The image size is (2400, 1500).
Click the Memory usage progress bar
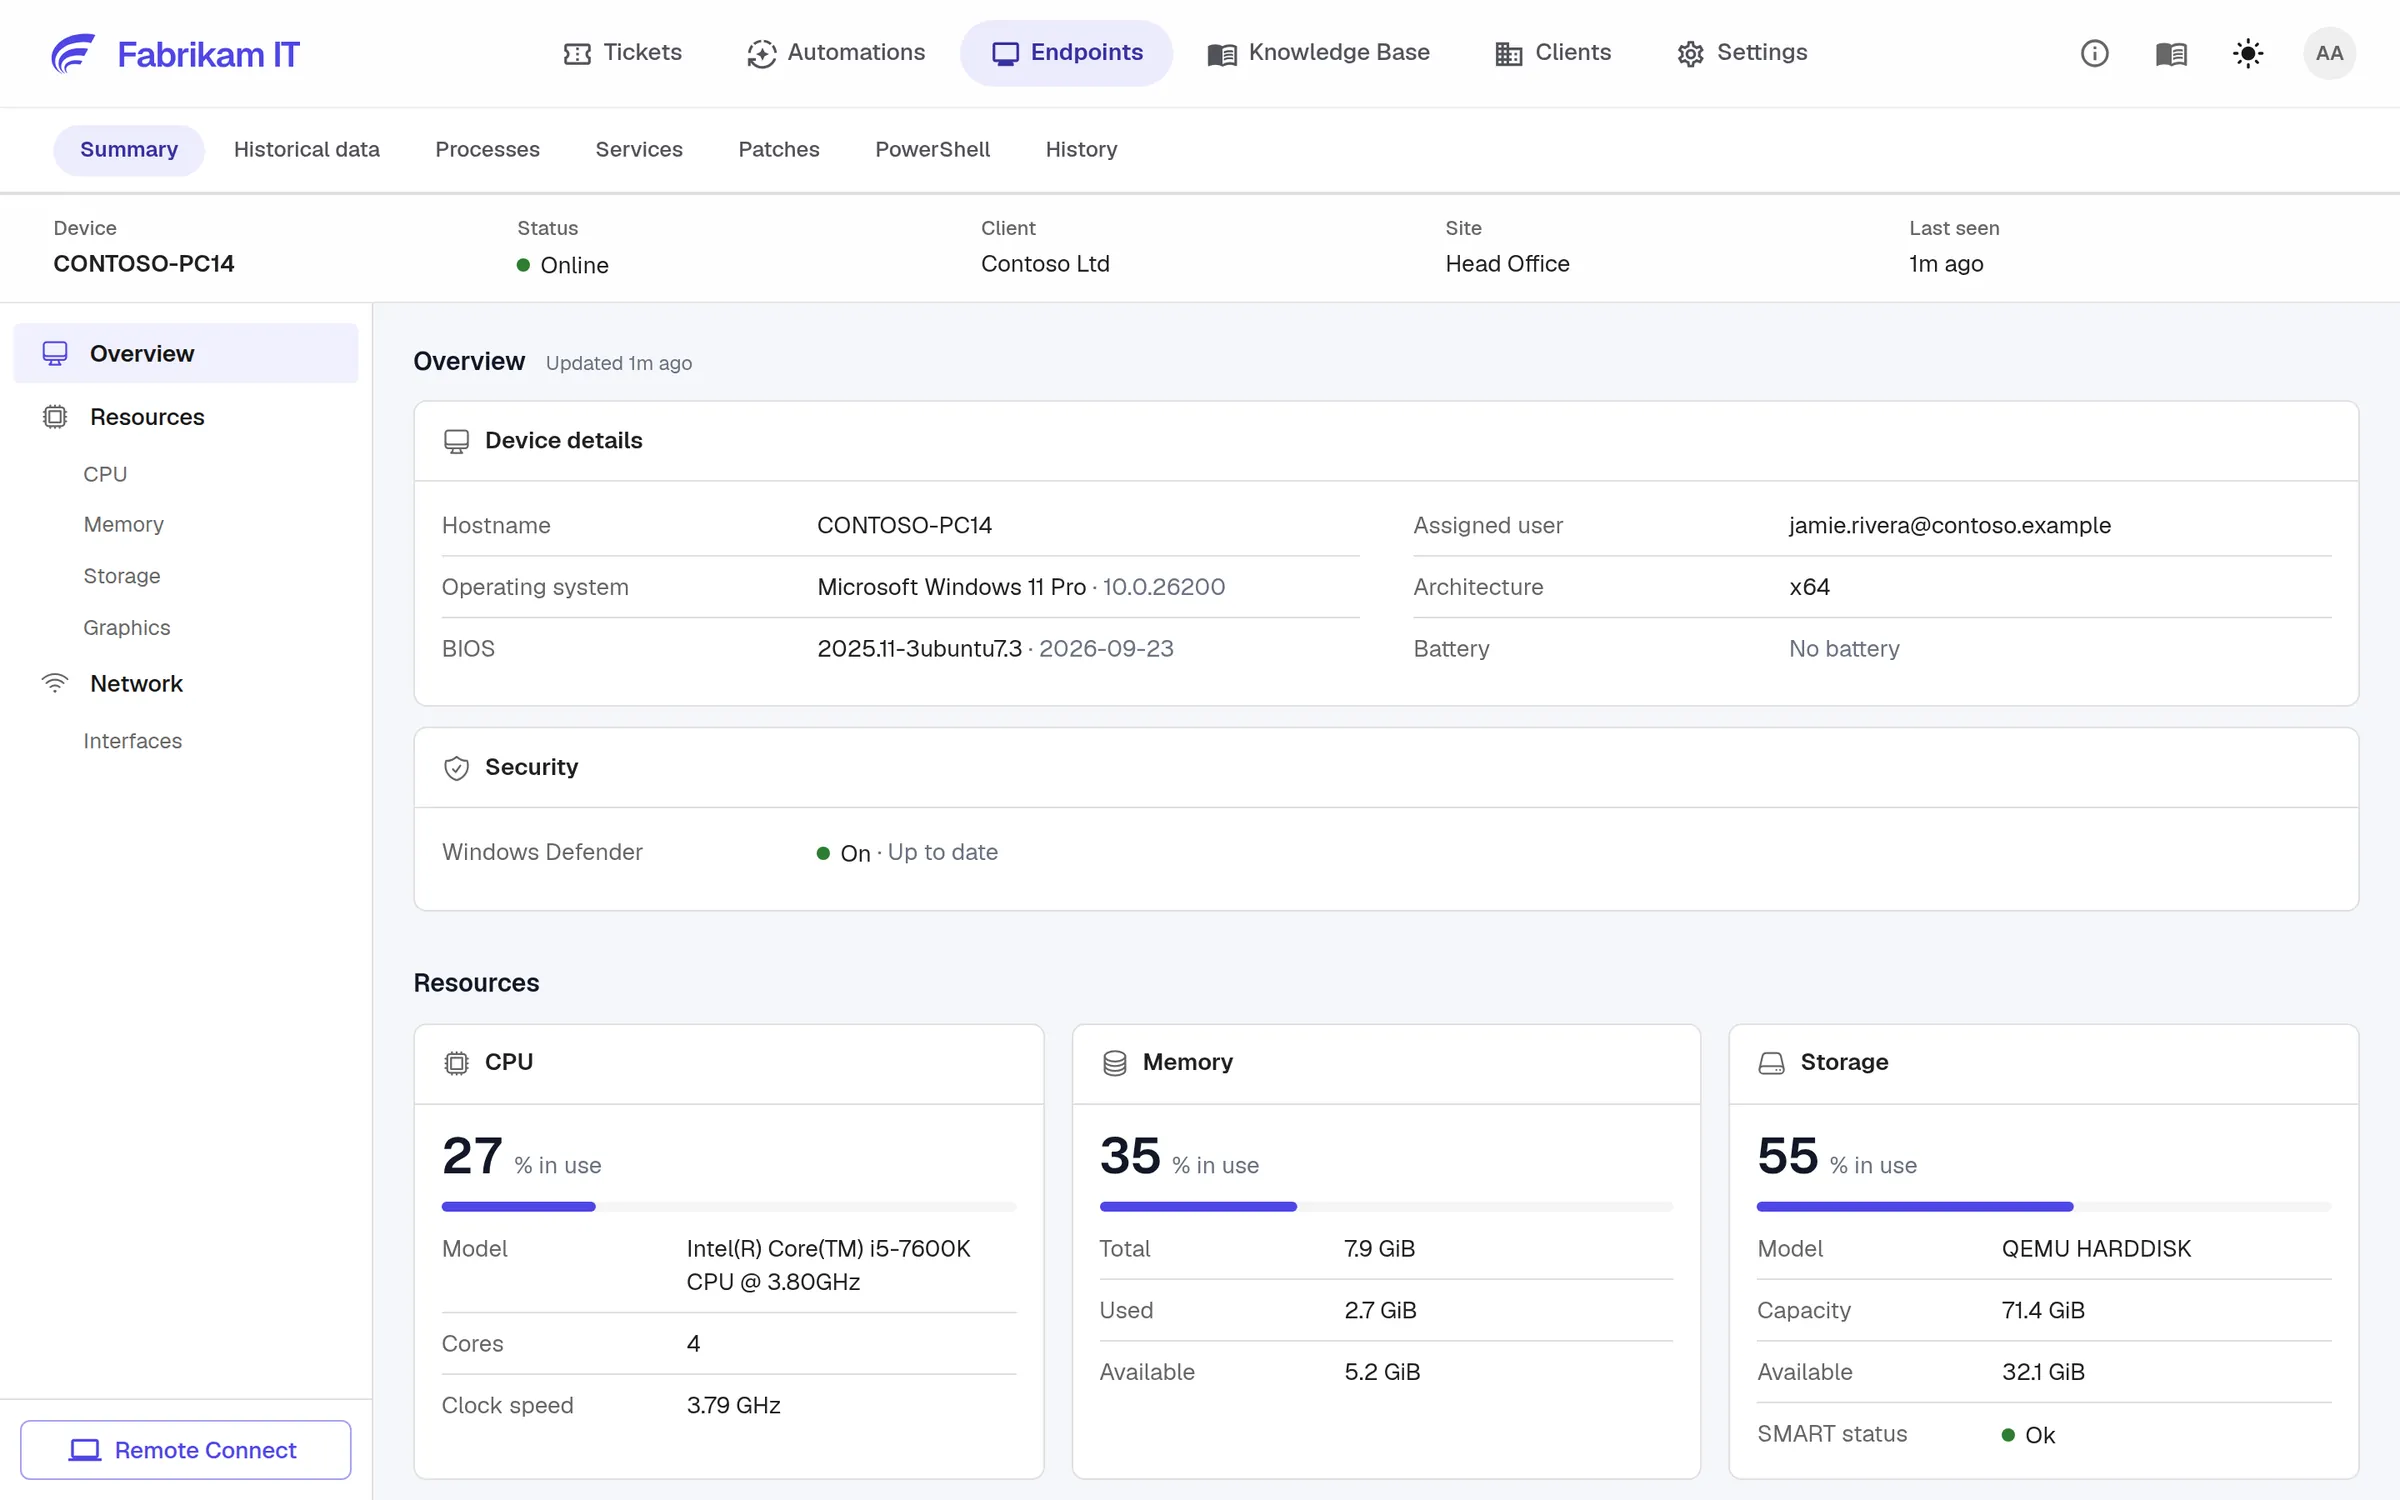coord(1386,1207)
